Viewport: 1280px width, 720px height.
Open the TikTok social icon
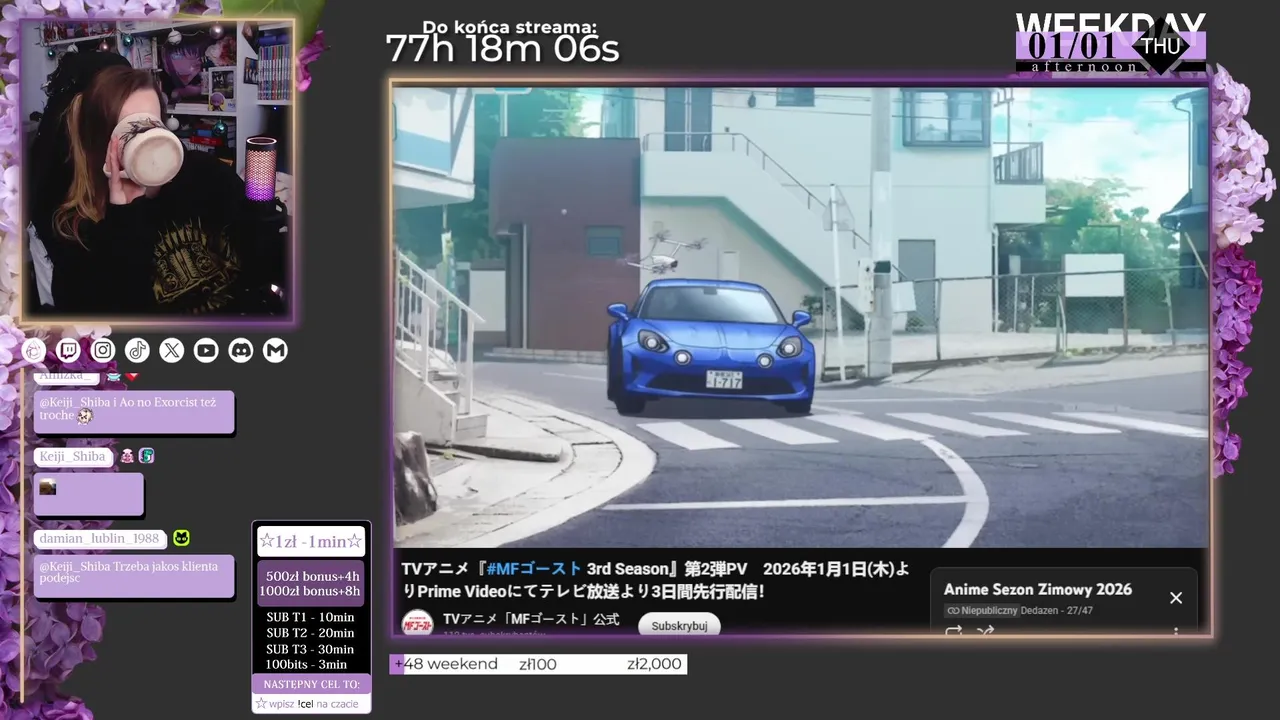(x=137, y=350)
